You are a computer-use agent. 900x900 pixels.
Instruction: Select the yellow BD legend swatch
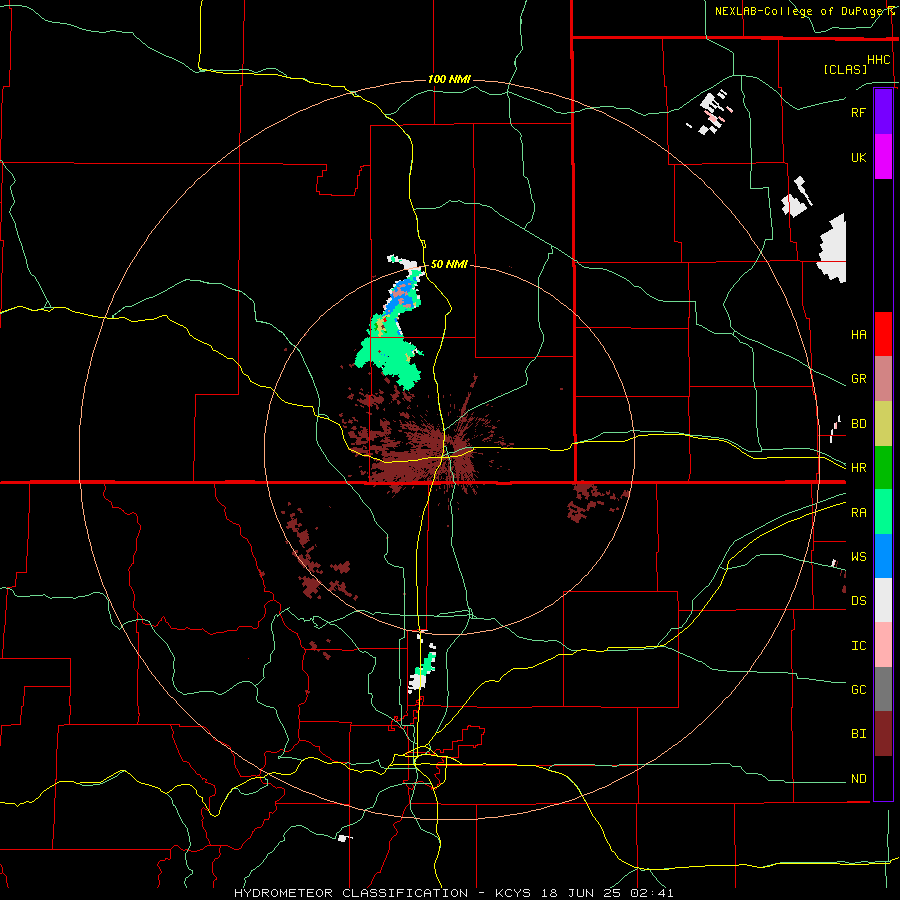883,424
